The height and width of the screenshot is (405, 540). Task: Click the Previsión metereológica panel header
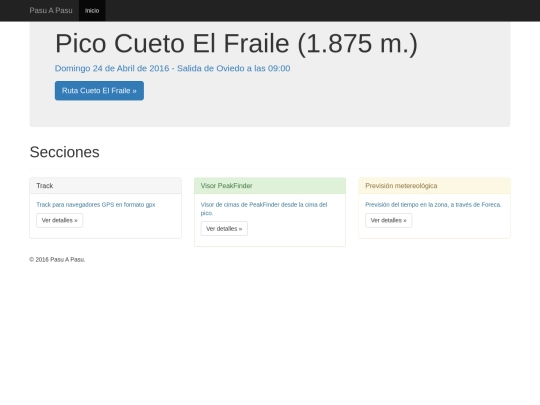(434, 186)
